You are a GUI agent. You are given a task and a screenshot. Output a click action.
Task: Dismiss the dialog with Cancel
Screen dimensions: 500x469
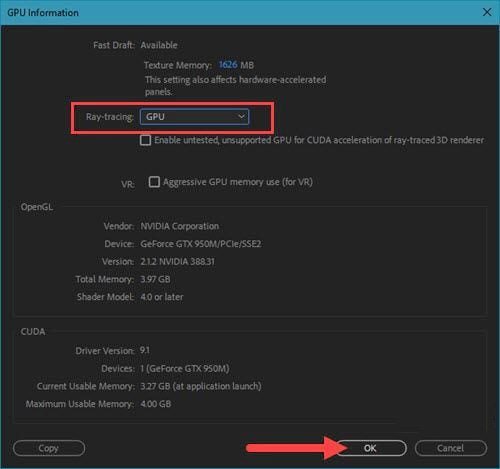click(451, 448)
